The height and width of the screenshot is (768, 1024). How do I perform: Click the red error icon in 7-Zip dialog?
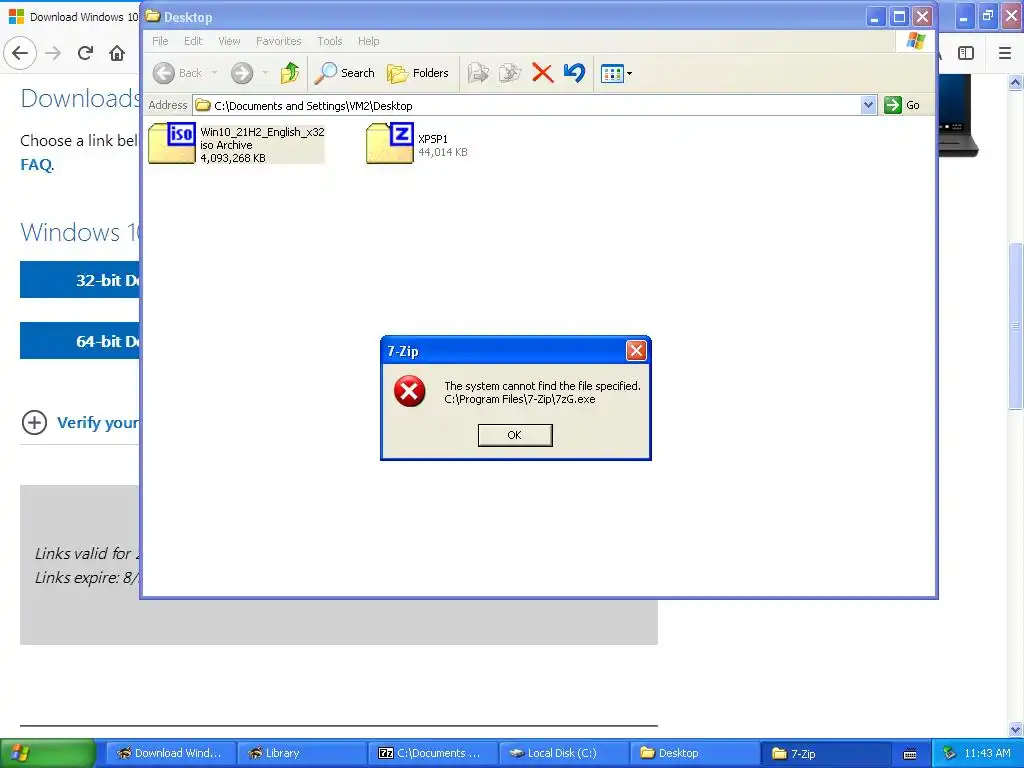tap(409, 391)
